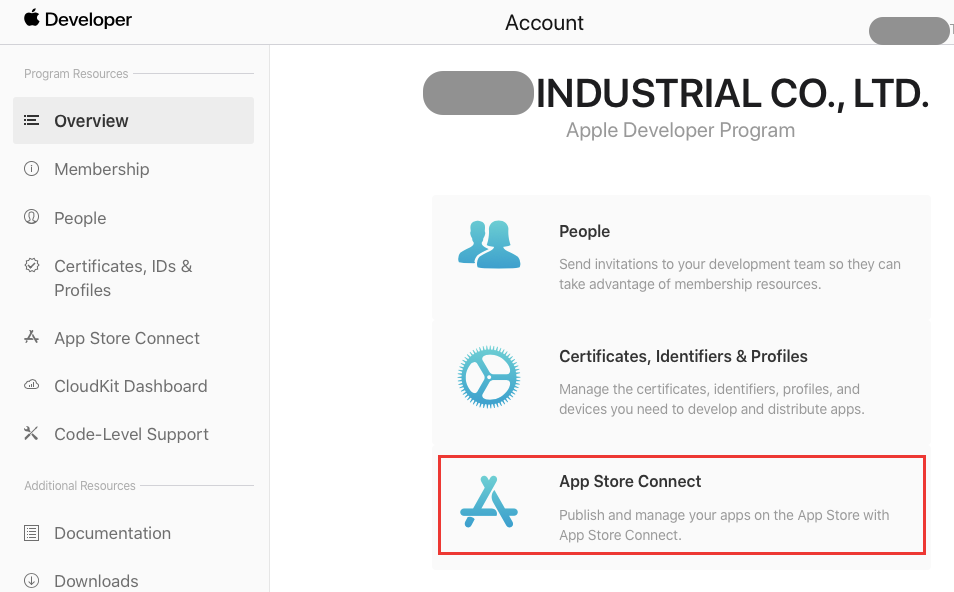Screen dimensions: 954x592
Task: Click the Additional Resources section label
Action: click(x=80, y=486)
